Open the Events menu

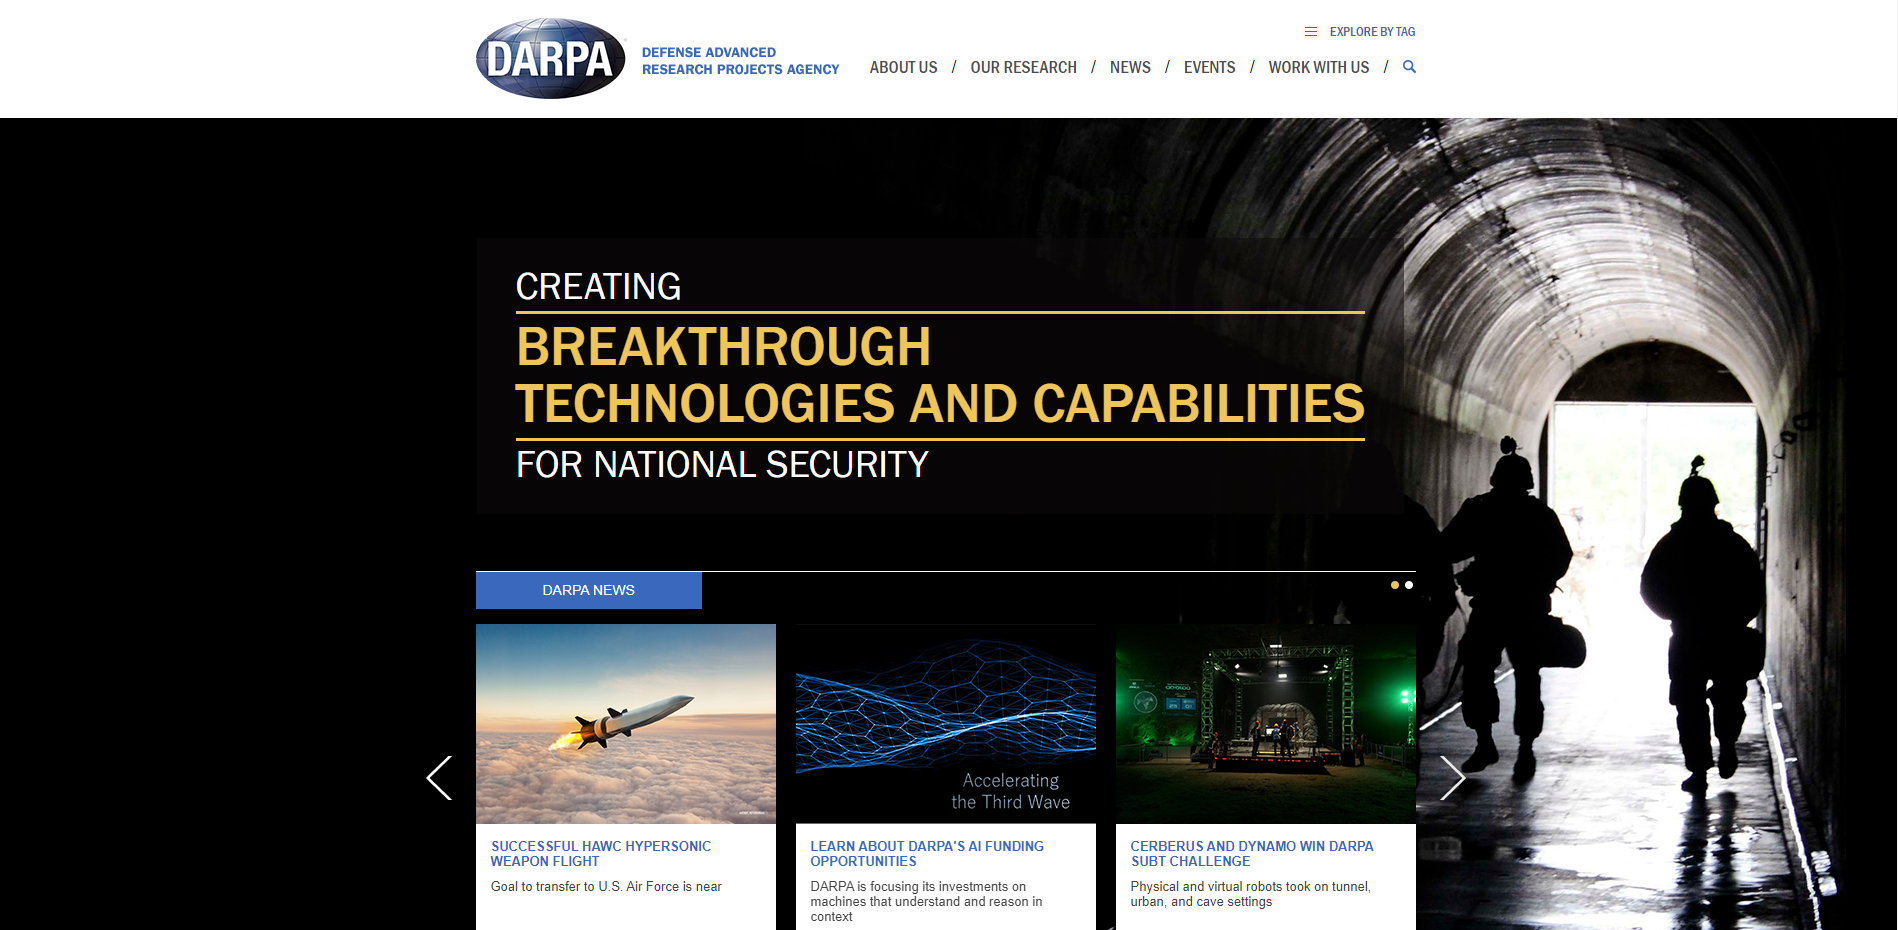point(1209,67)
